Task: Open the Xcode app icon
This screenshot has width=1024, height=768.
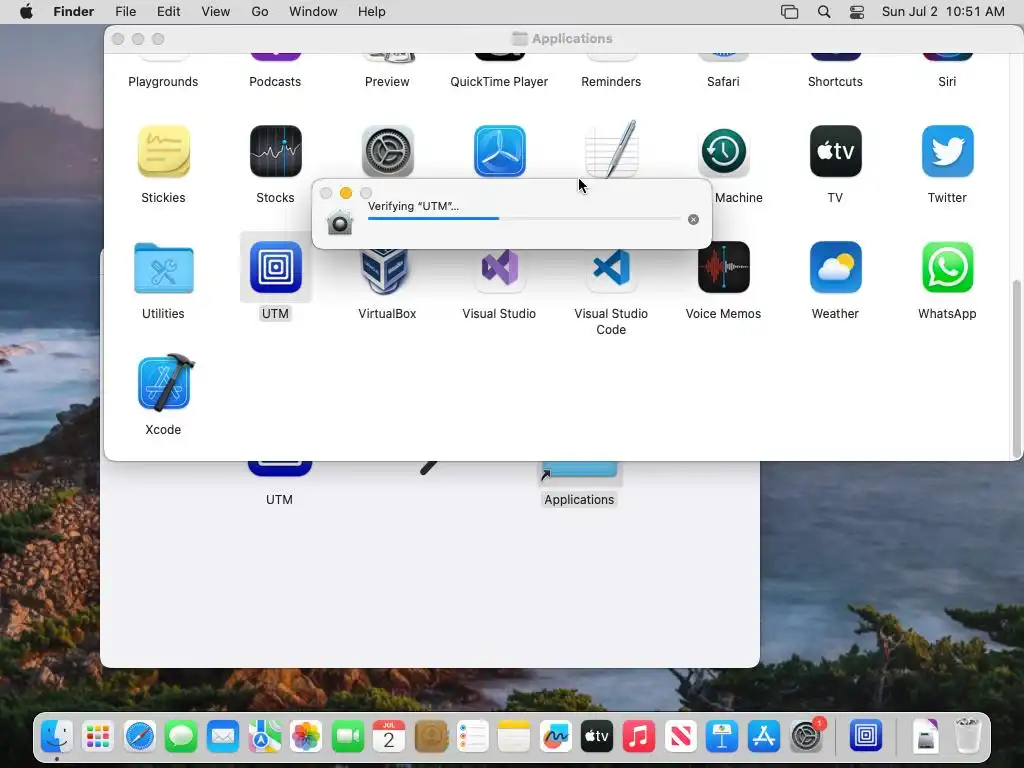Action: pyautogui.click(x=166, y=383)
